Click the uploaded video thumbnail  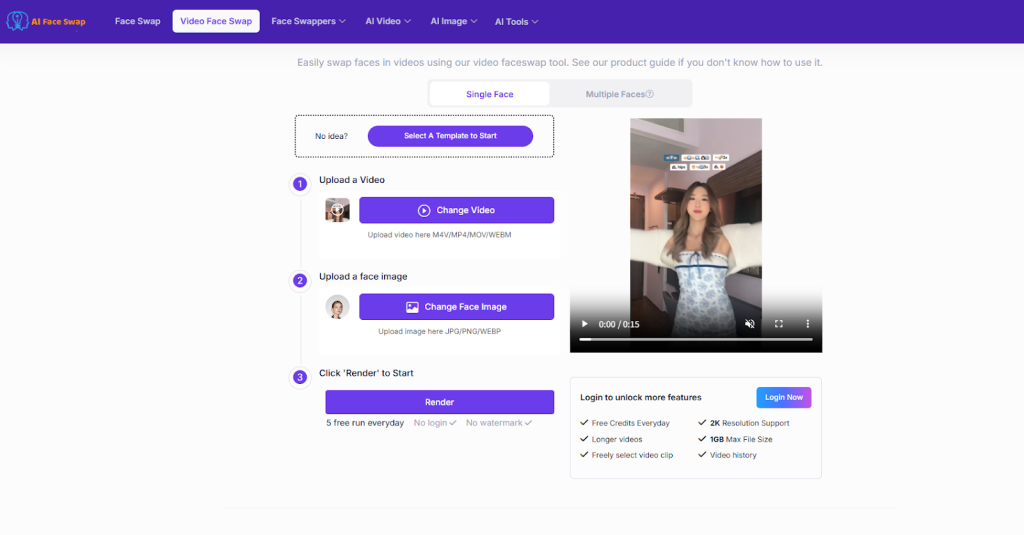337,210
